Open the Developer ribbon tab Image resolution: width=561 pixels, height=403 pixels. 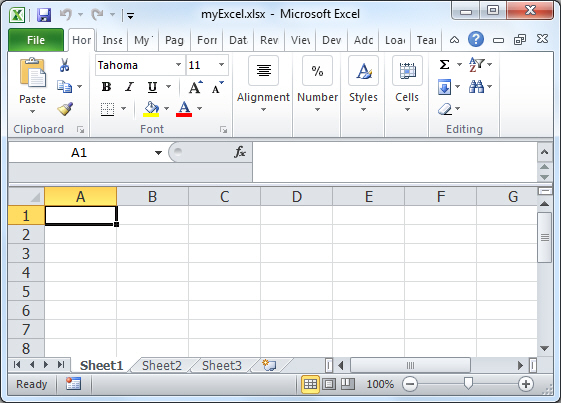pyautogui.click(x=331, y=40)
